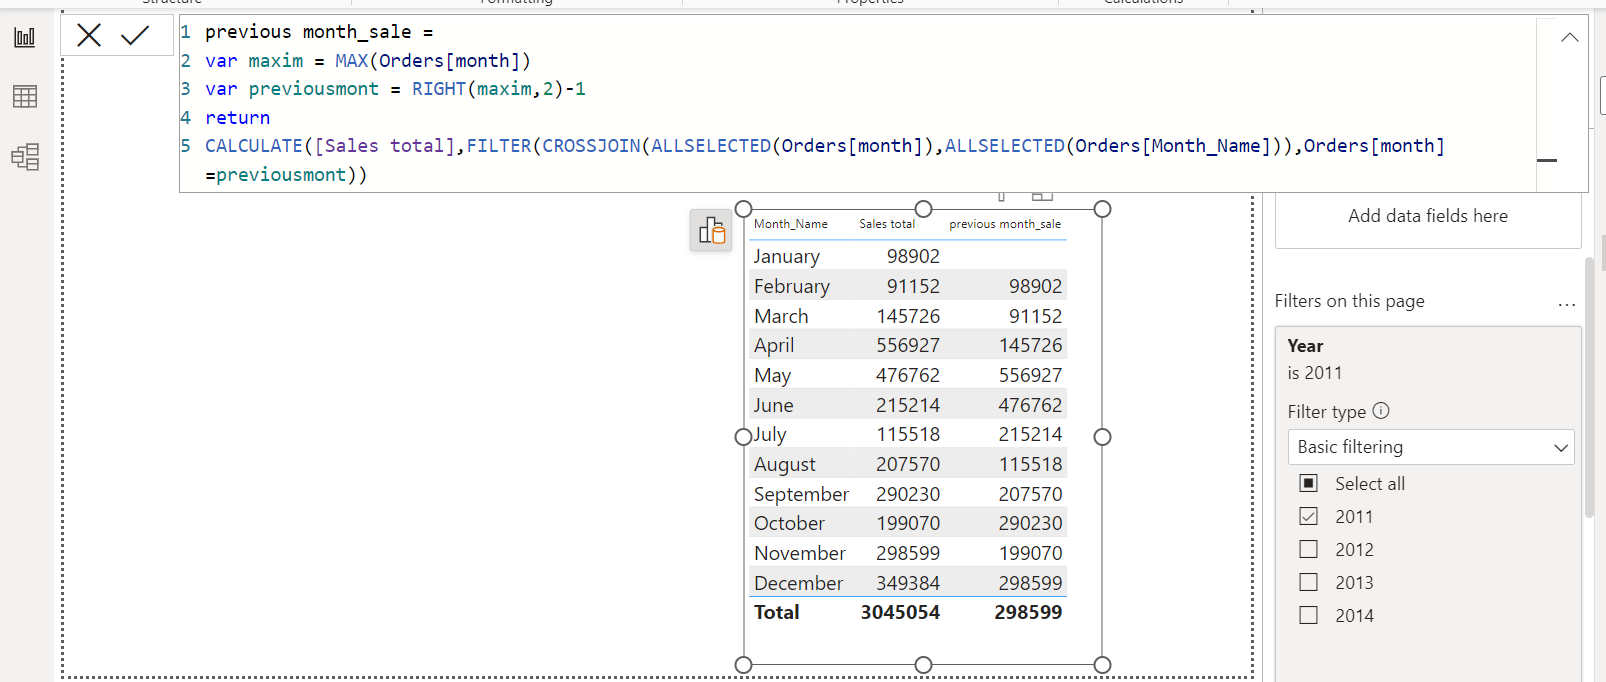The image size is (1606, 682).
Task: Commit the formula with the checkmark
Action: [135, 36]
